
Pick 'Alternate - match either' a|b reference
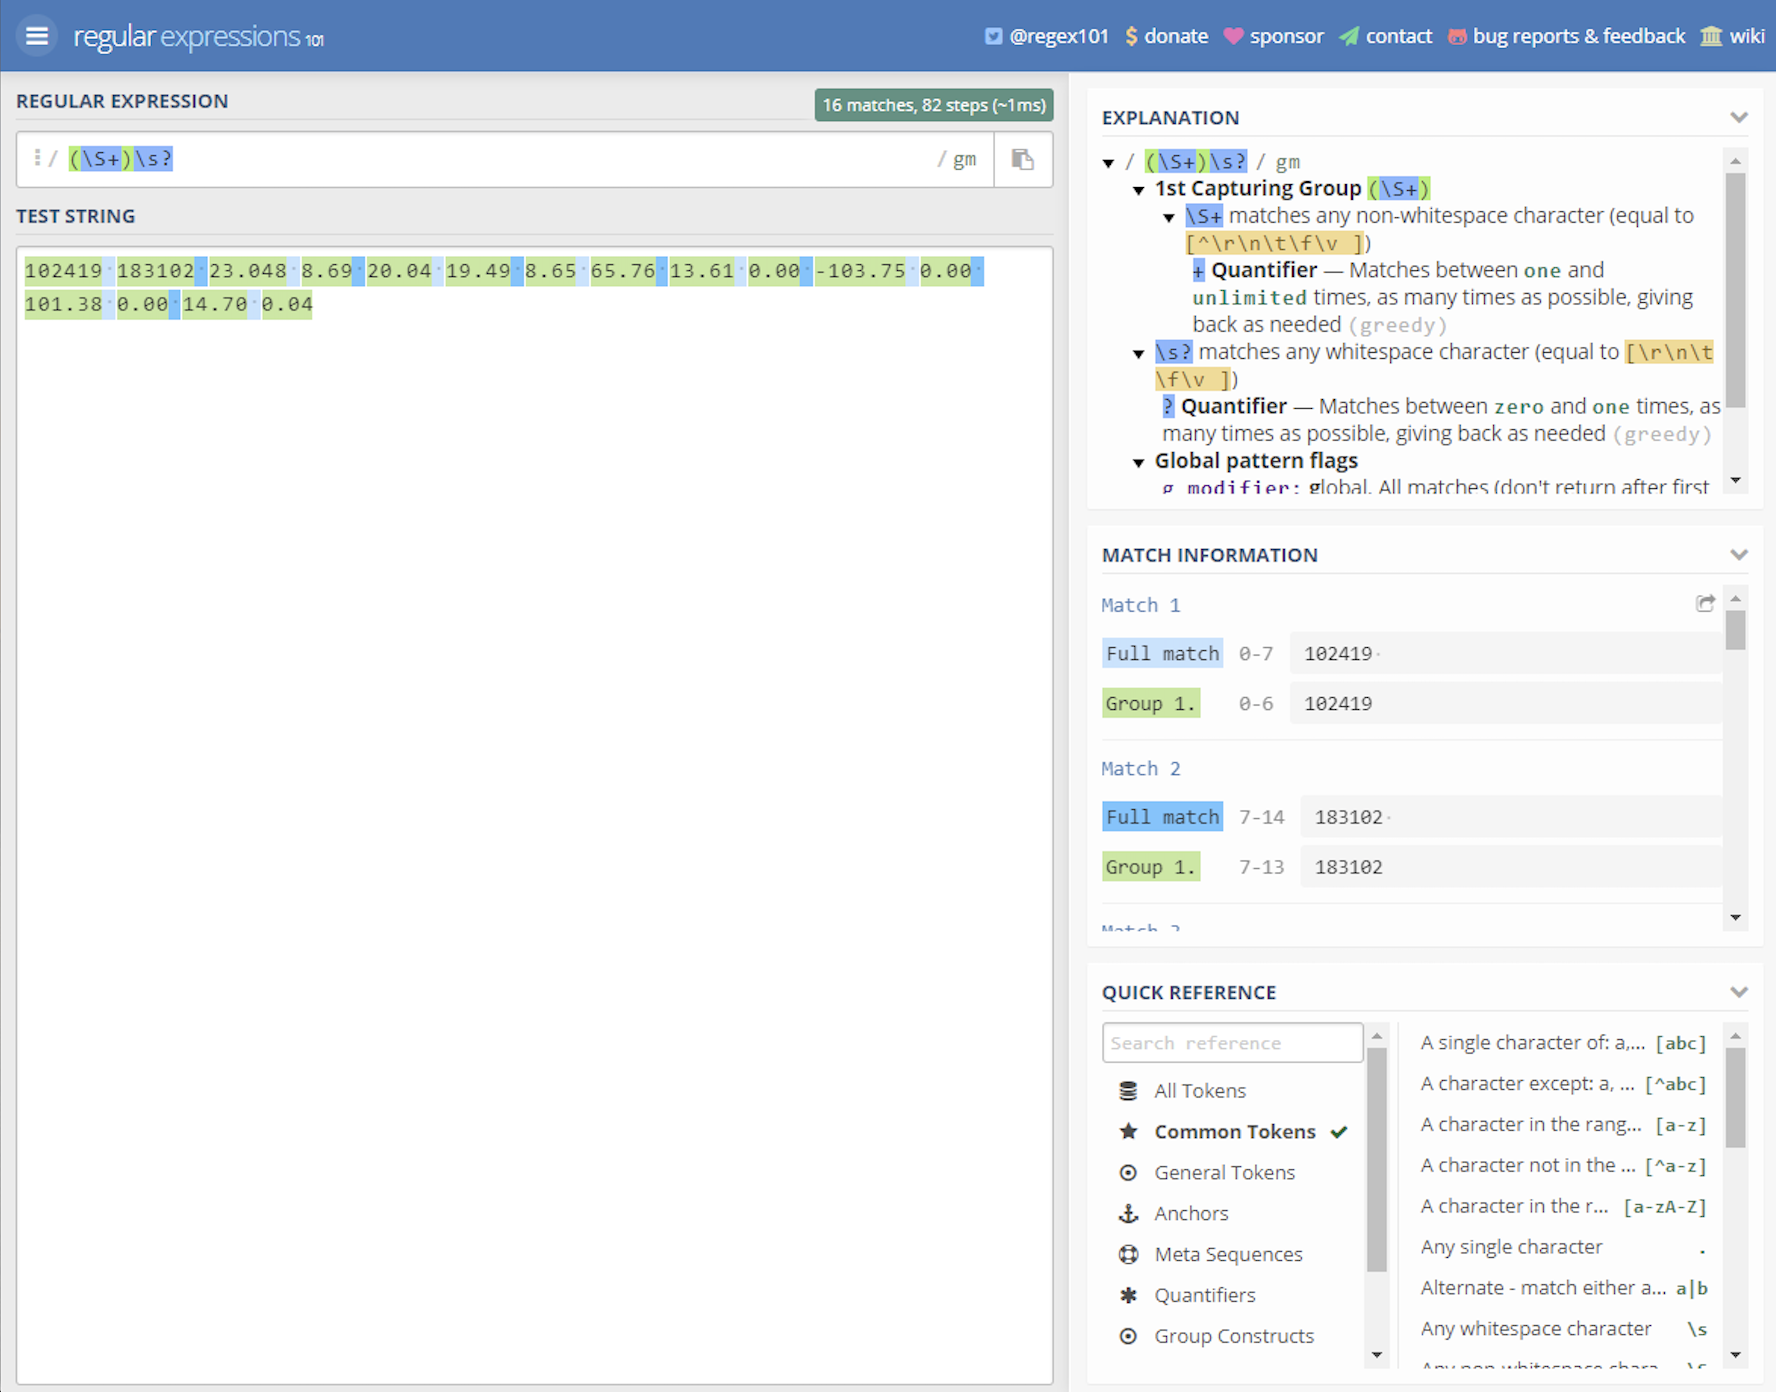click(1563, 1289)
